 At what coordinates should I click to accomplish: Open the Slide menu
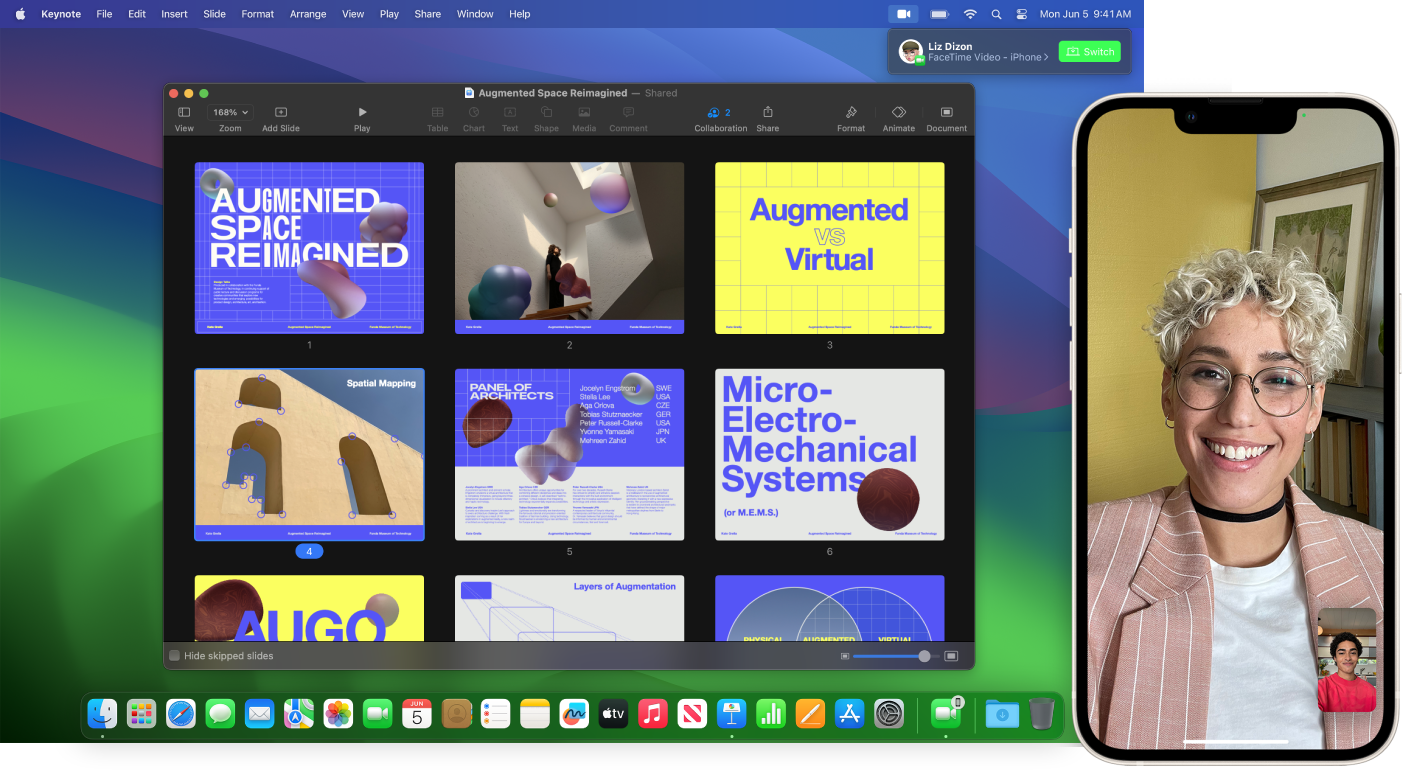coord(214,14)
